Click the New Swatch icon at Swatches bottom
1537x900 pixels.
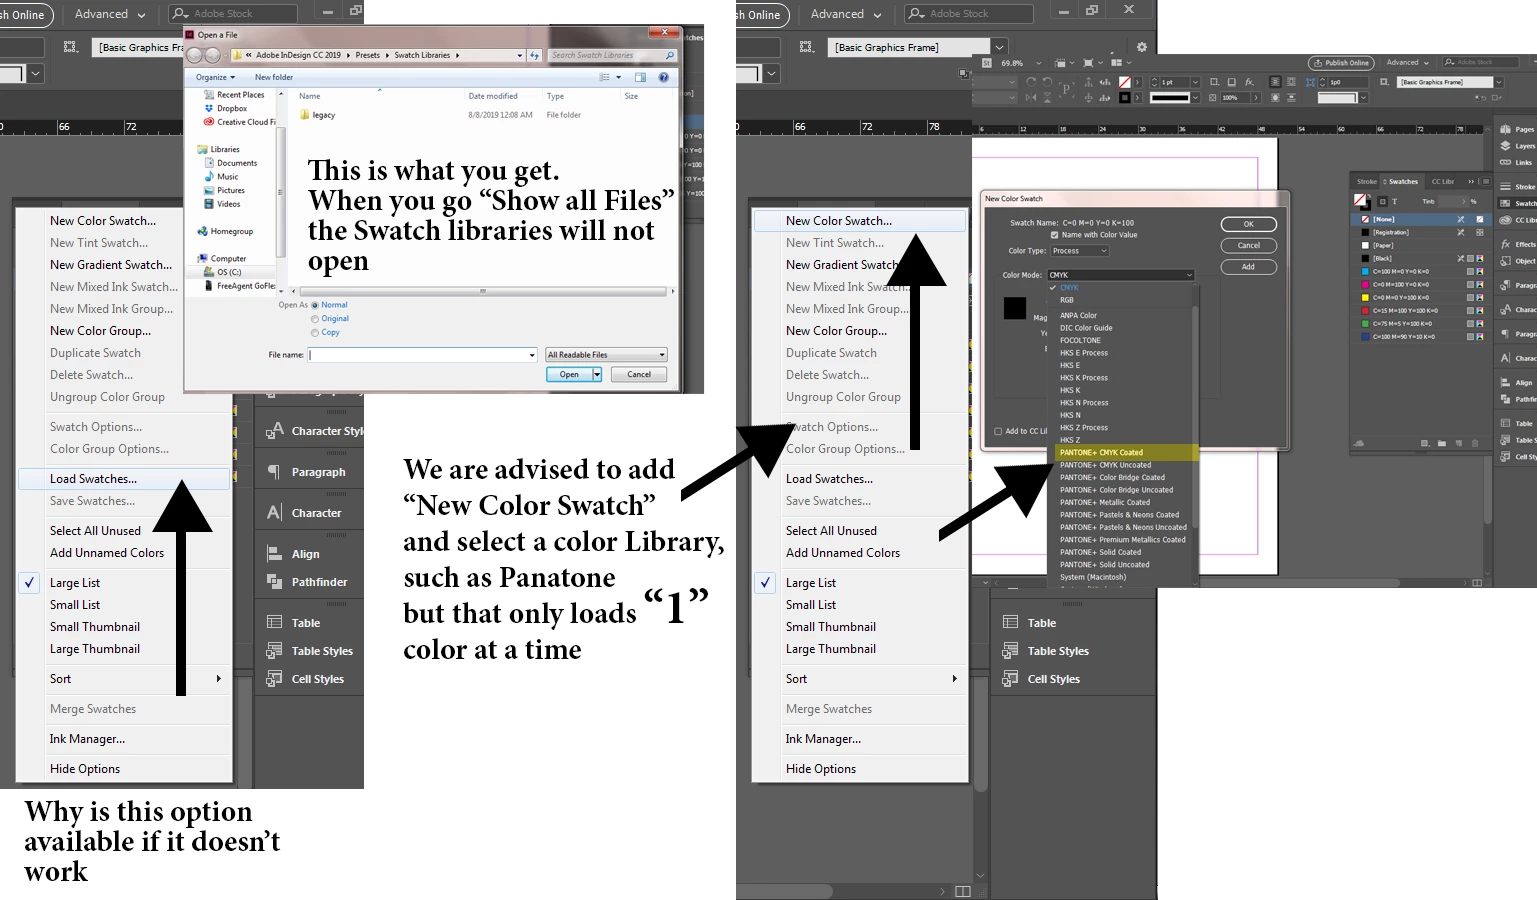(x=1459, y=443)
